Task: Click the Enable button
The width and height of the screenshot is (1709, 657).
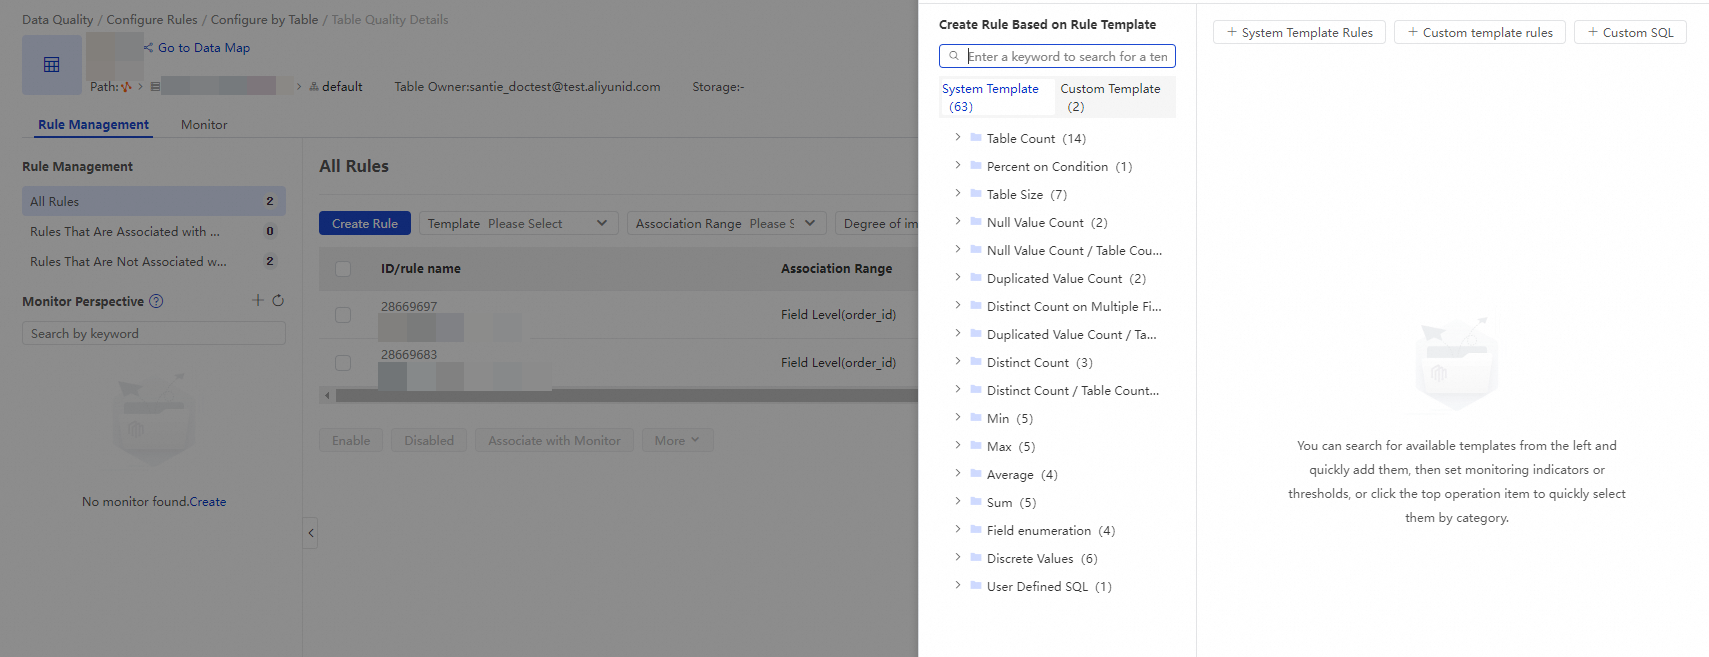Action: click(x=351, y=440)
